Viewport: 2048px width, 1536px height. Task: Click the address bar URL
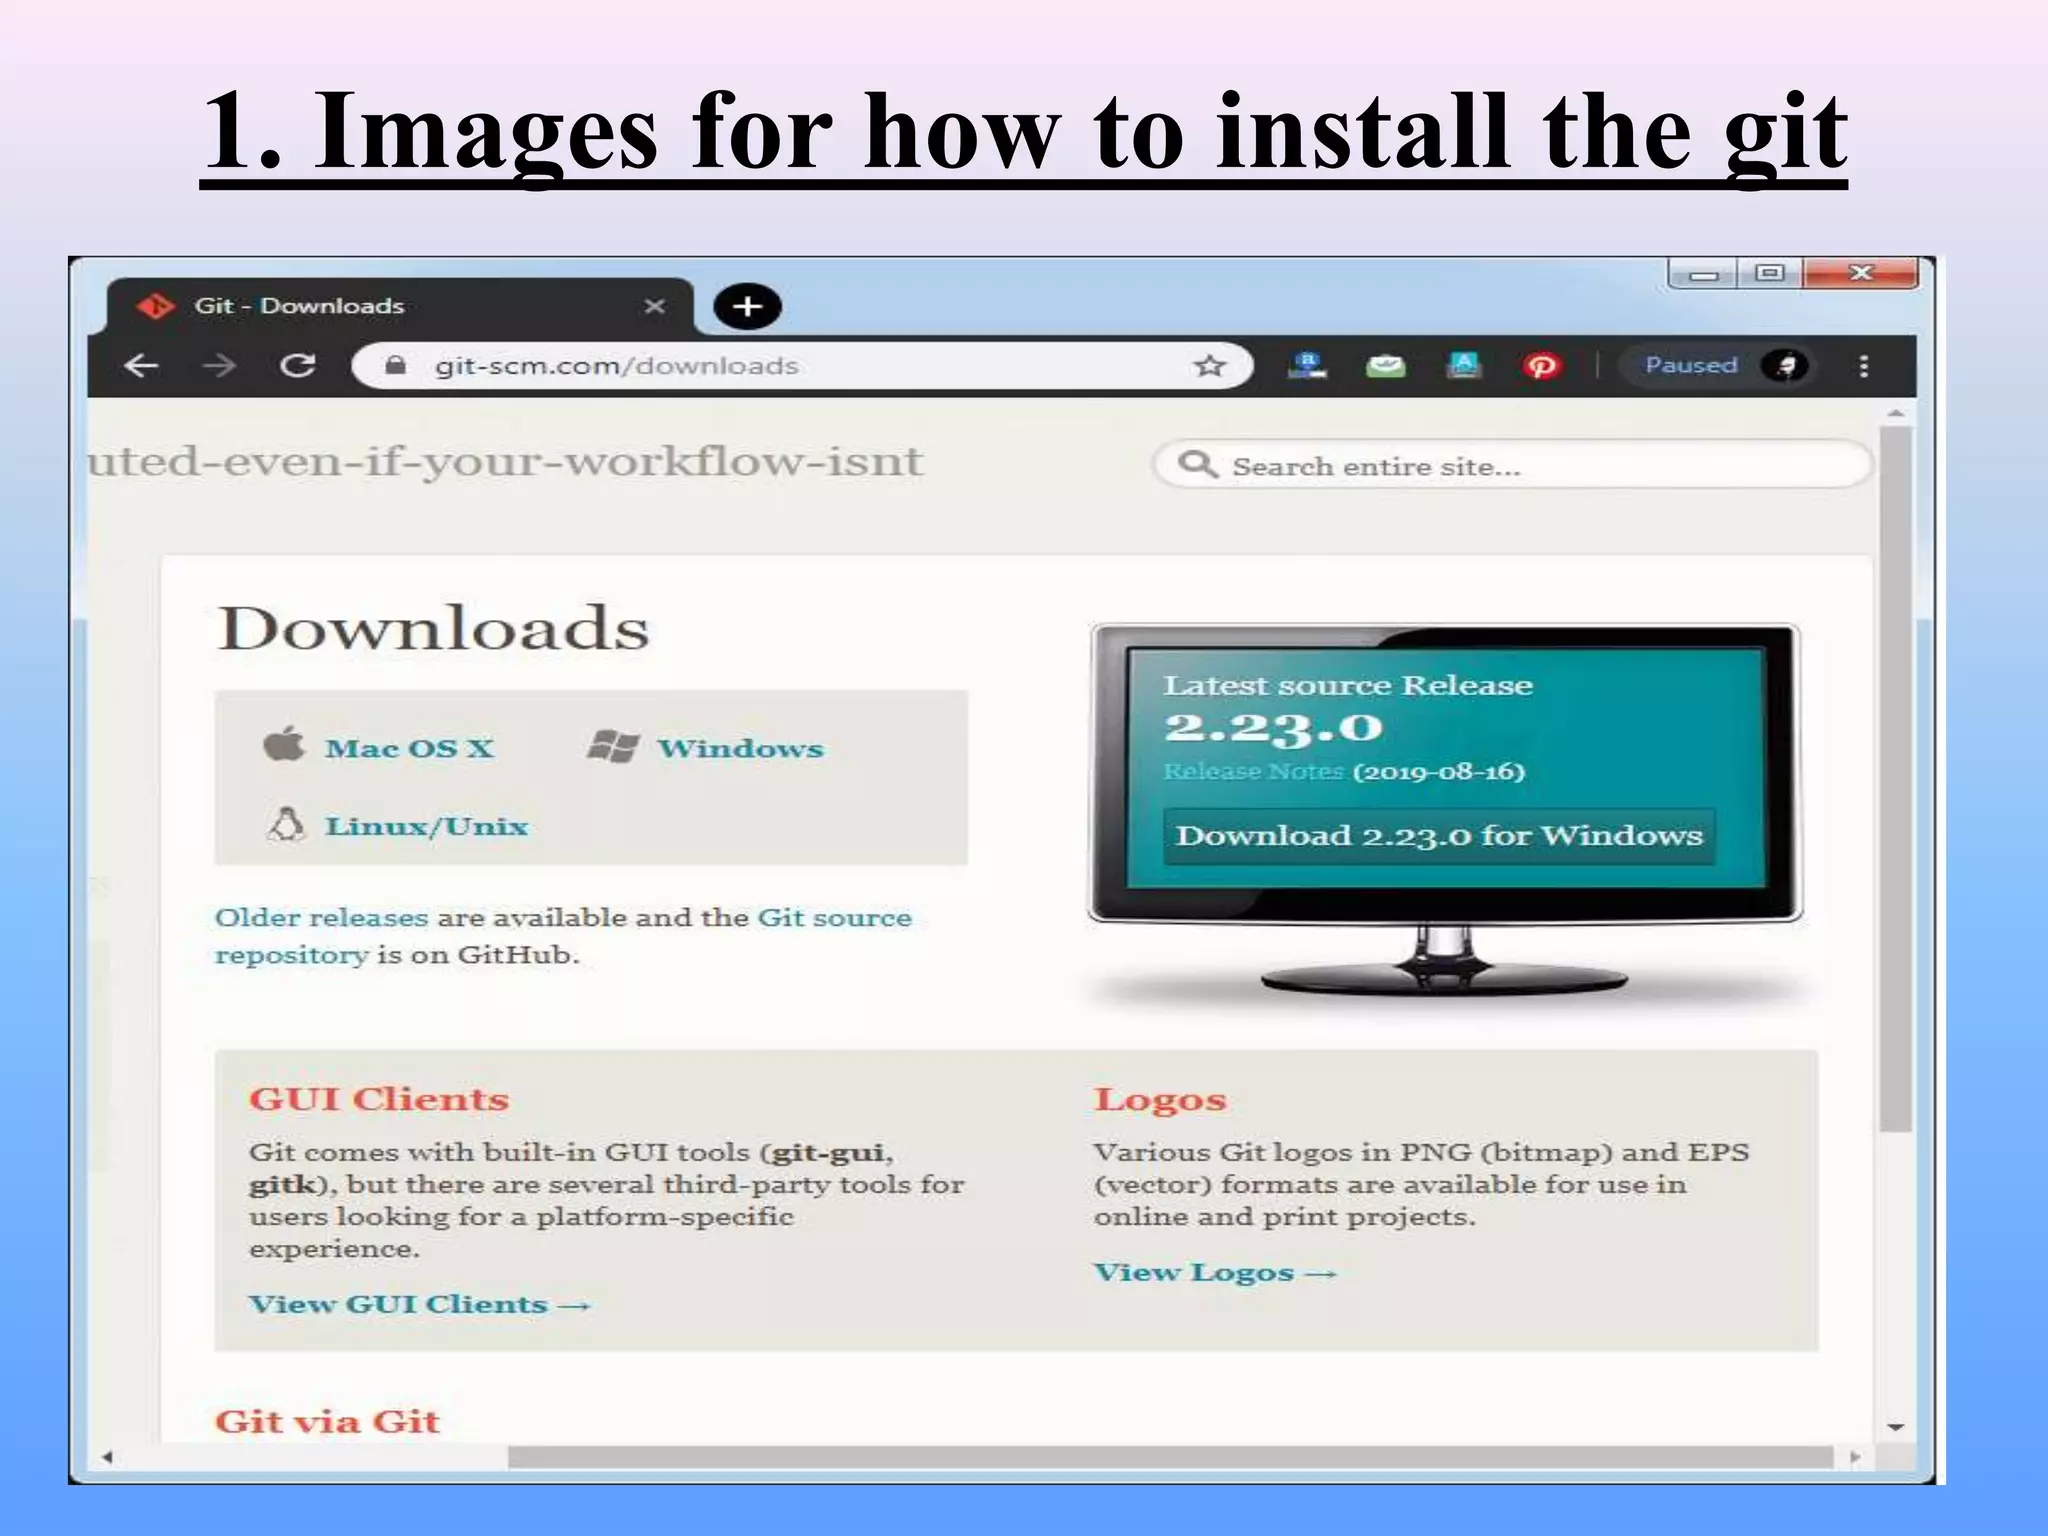click(616, 366)
